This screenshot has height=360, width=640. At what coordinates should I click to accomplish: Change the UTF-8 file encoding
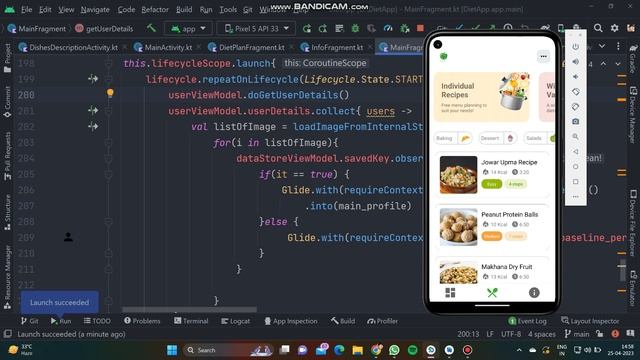pos(511,334)
